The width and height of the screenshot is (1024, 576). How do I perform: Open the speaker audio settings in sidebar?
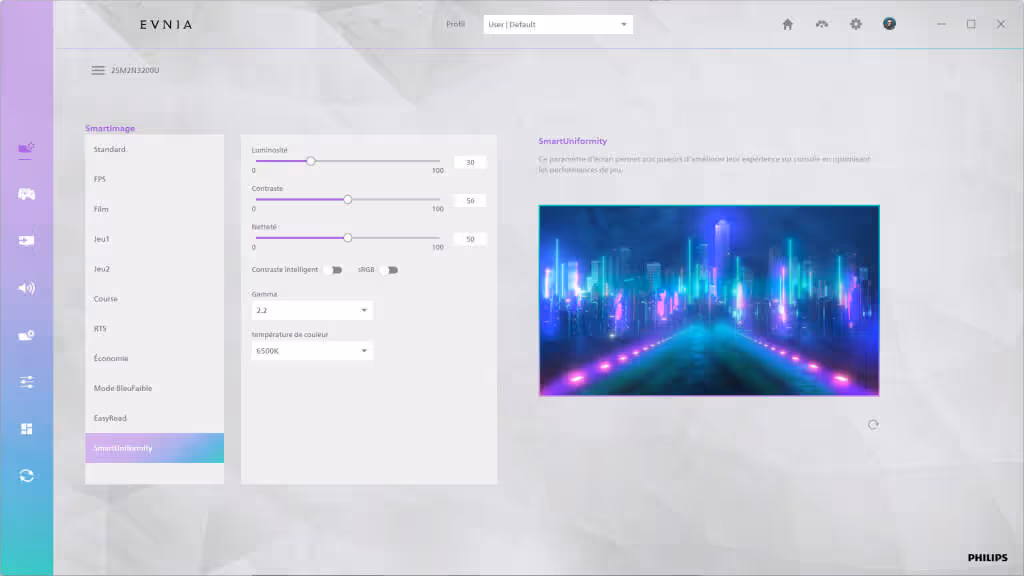click(x=27, y=288)
